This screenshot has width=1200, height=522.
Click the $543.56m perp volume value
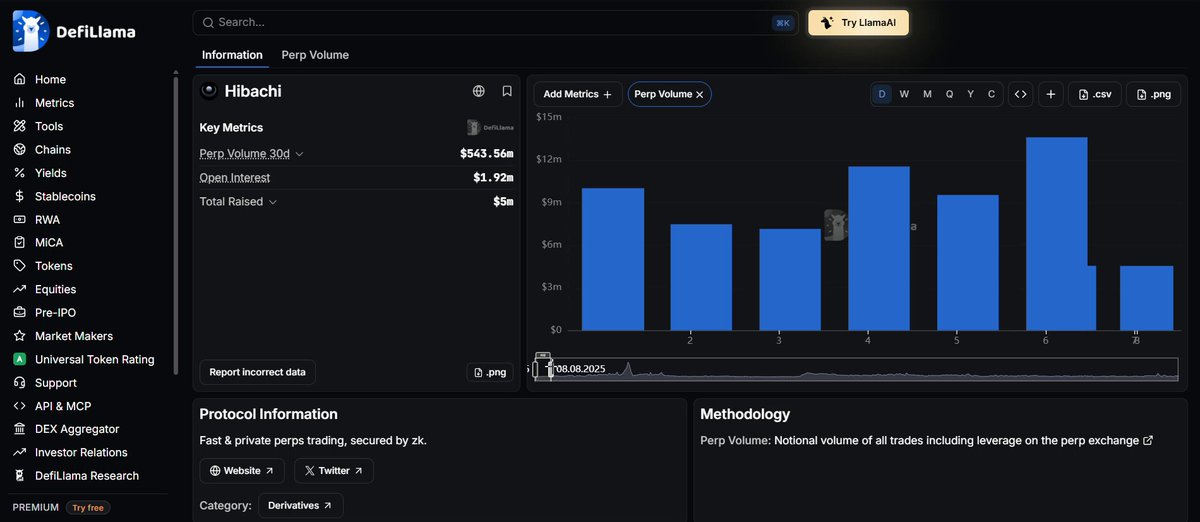pos(486,154)
